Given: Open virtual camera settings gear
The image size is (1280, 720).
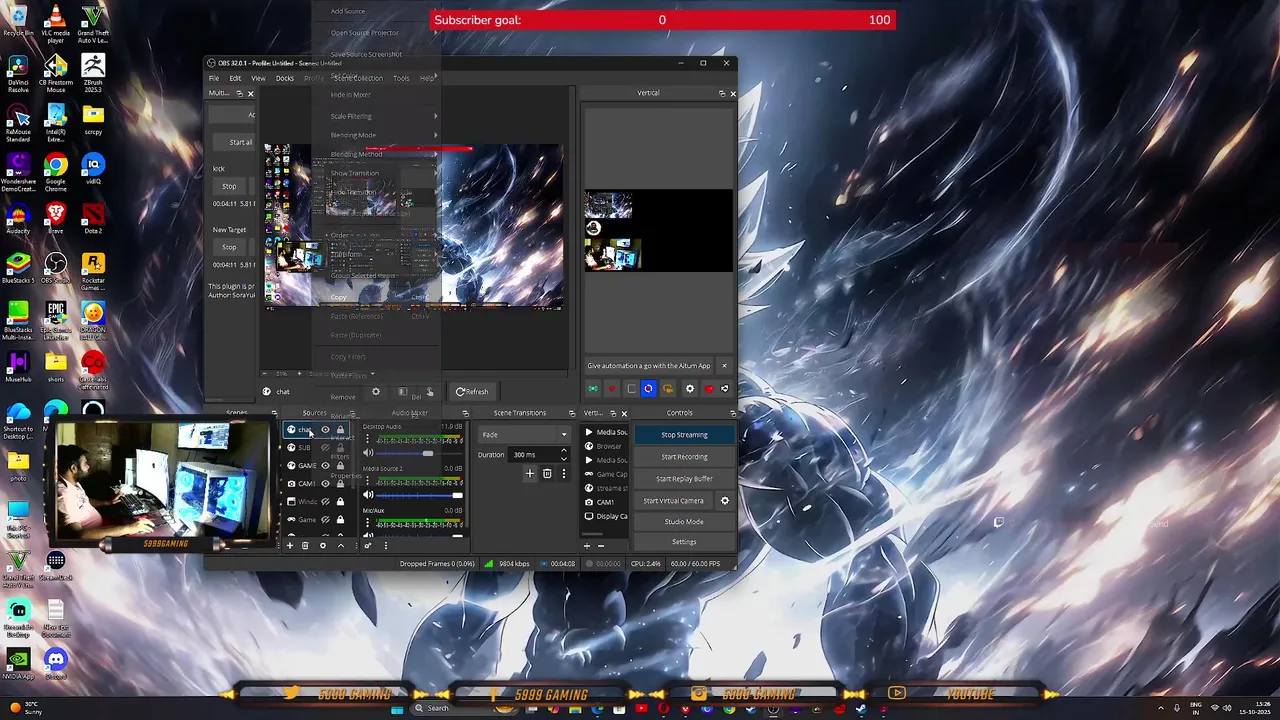Looking at the screenshot, I should point(725,501).
